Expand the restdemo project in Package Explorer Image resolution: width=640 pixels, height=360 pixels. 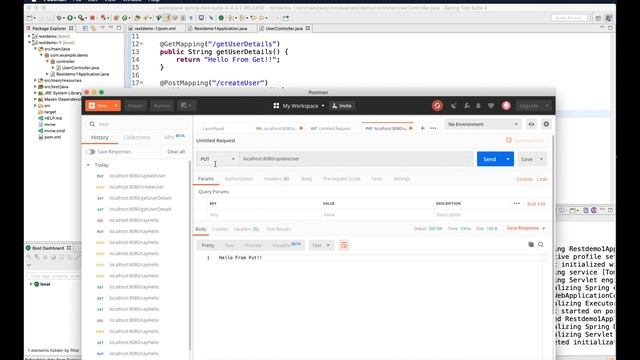pyautogui.click(x=29, y=36)
